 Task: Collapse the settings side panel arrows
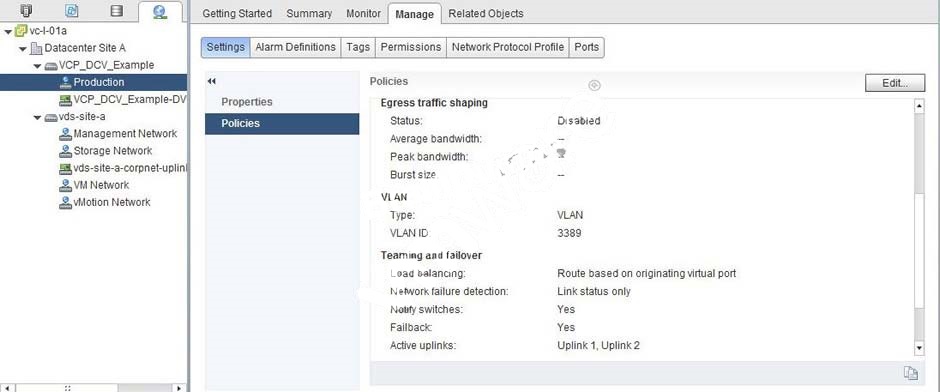(x=211, y=82)
